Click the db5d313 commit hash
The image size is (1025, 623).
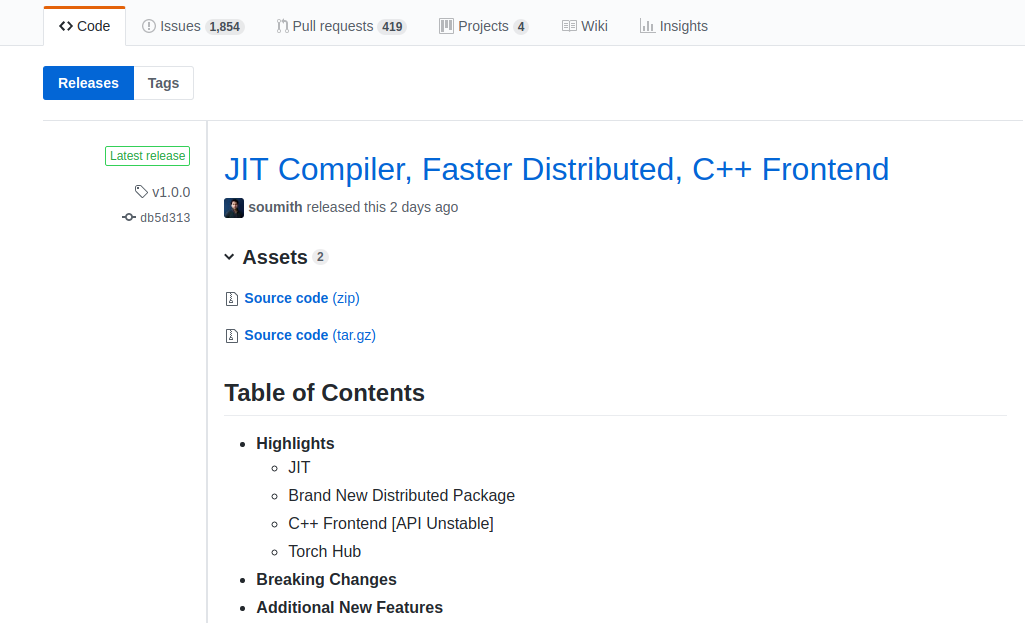(165, 216)
